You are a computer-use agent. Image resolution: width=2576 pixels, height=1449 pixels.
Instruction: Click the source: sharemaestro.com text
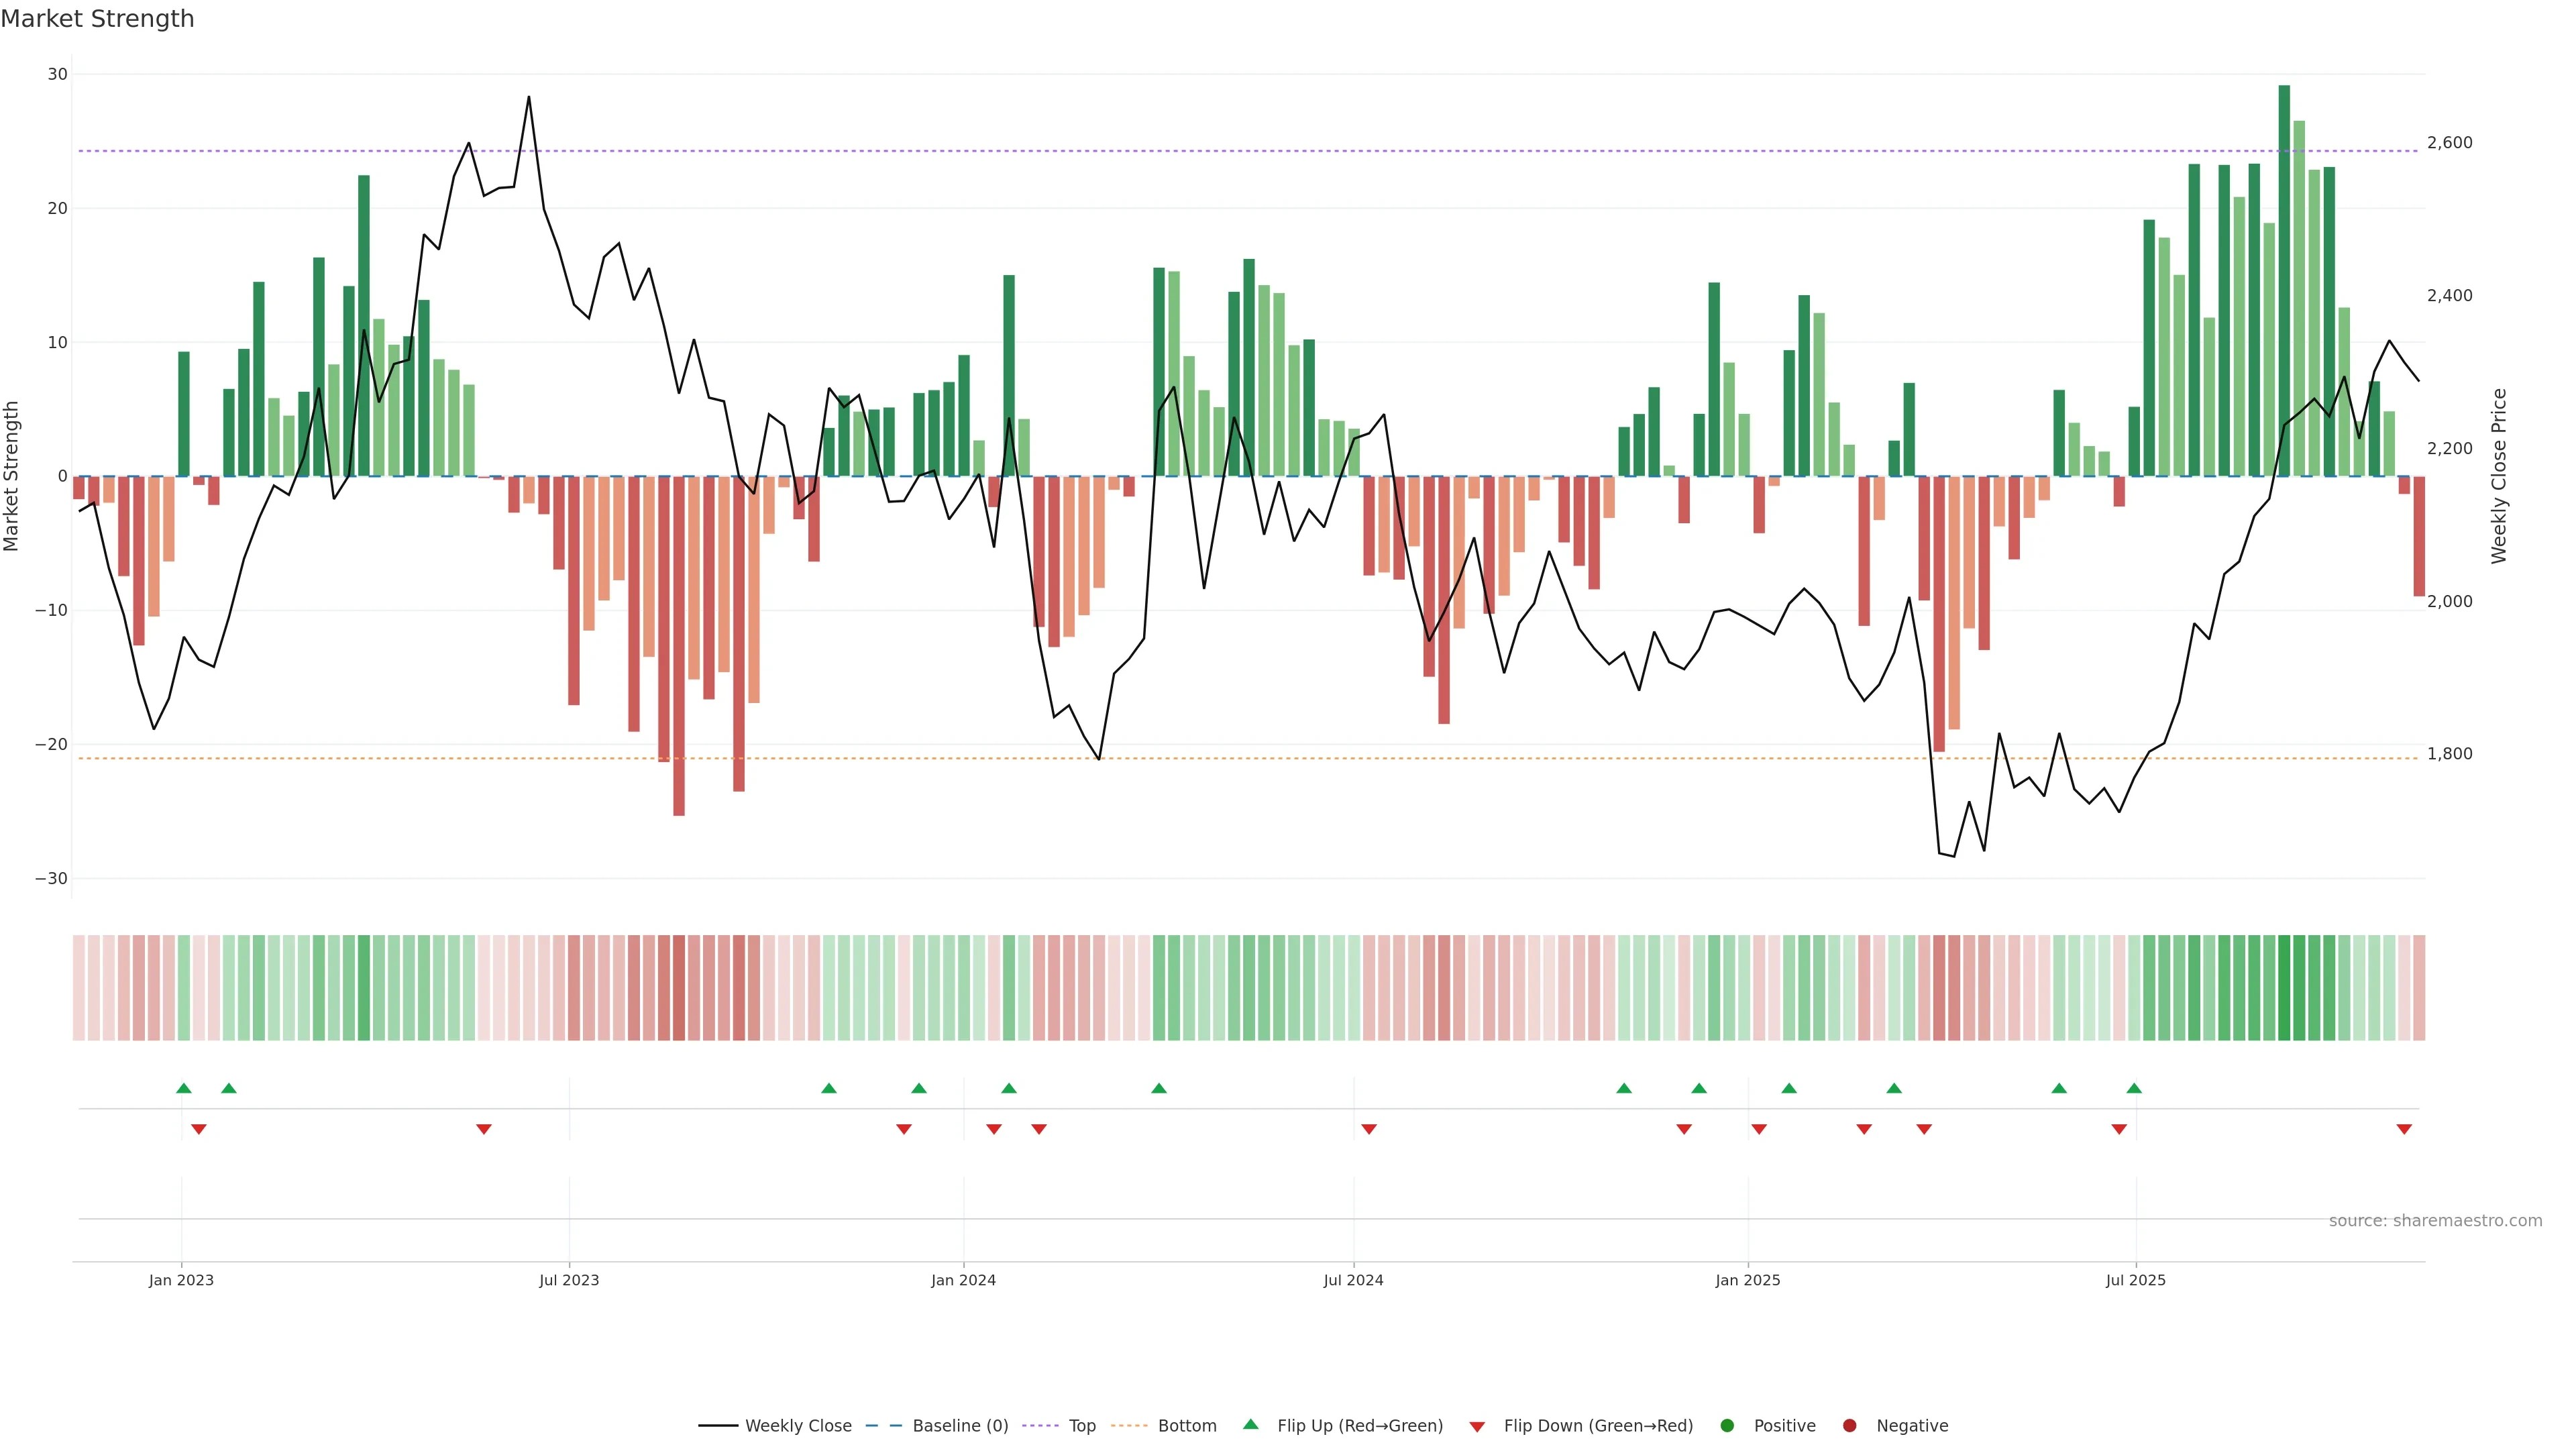2435,1221
